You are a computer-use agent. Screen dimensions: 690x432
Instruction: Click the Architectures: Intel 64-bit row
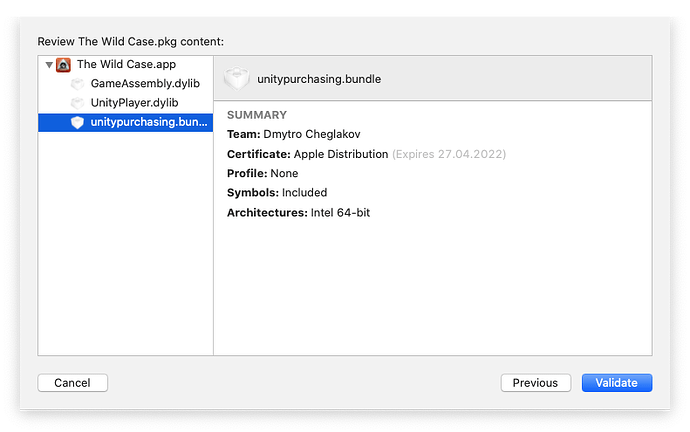[x=299, y=212]
